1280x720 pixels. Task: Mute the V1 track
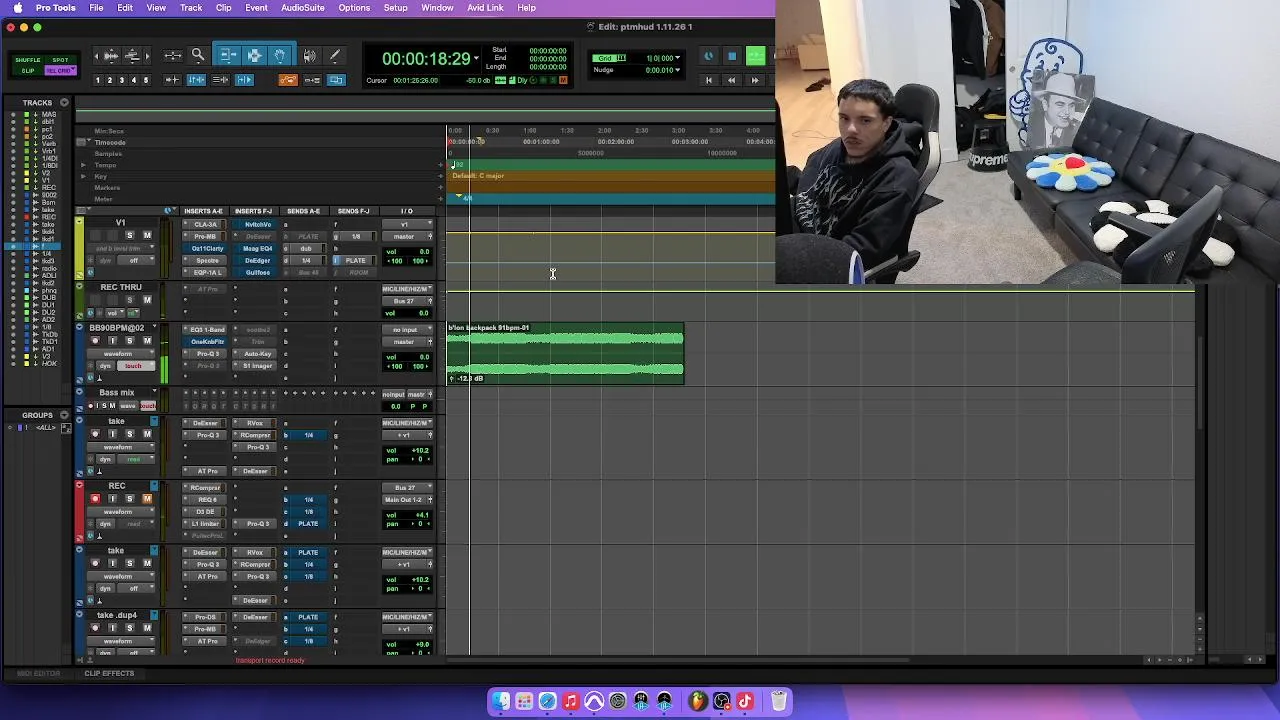(147, 236)
